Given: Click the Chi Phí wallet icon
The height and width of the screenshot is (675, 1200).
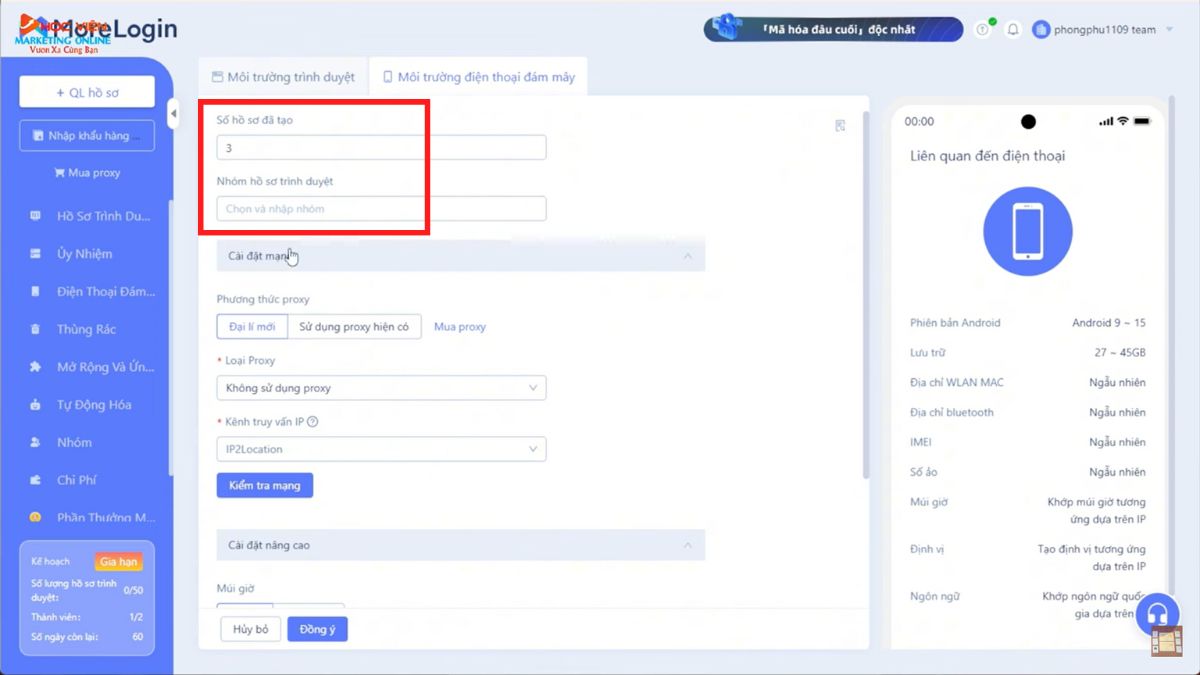Looking at the screenshot, I should click(x=36, y=480).
